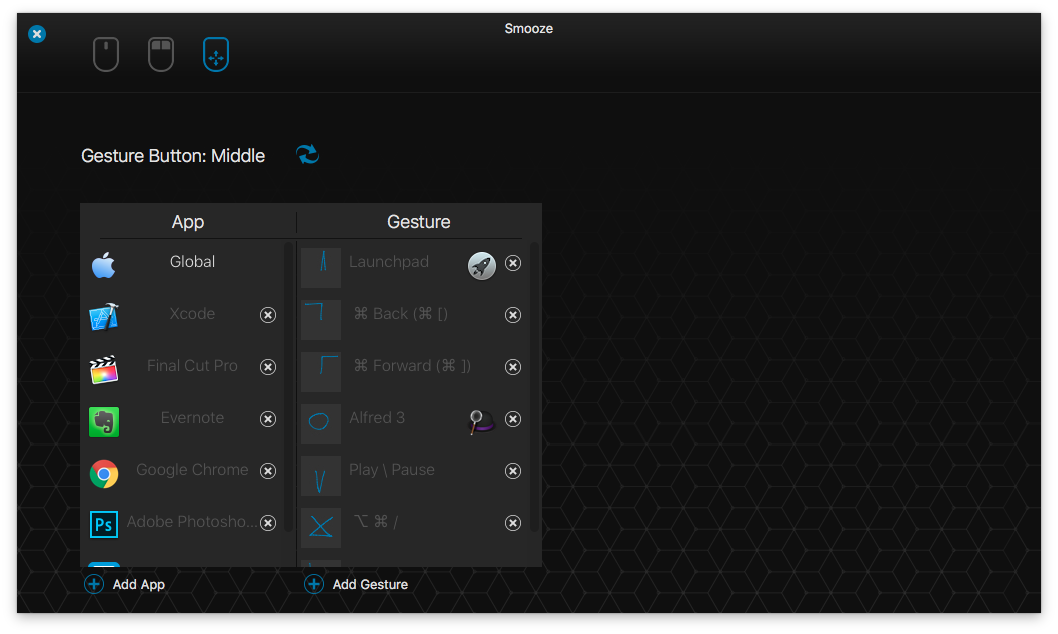Select the ⌘ Forward (⌘ ]) label

[x=412, y=366]
